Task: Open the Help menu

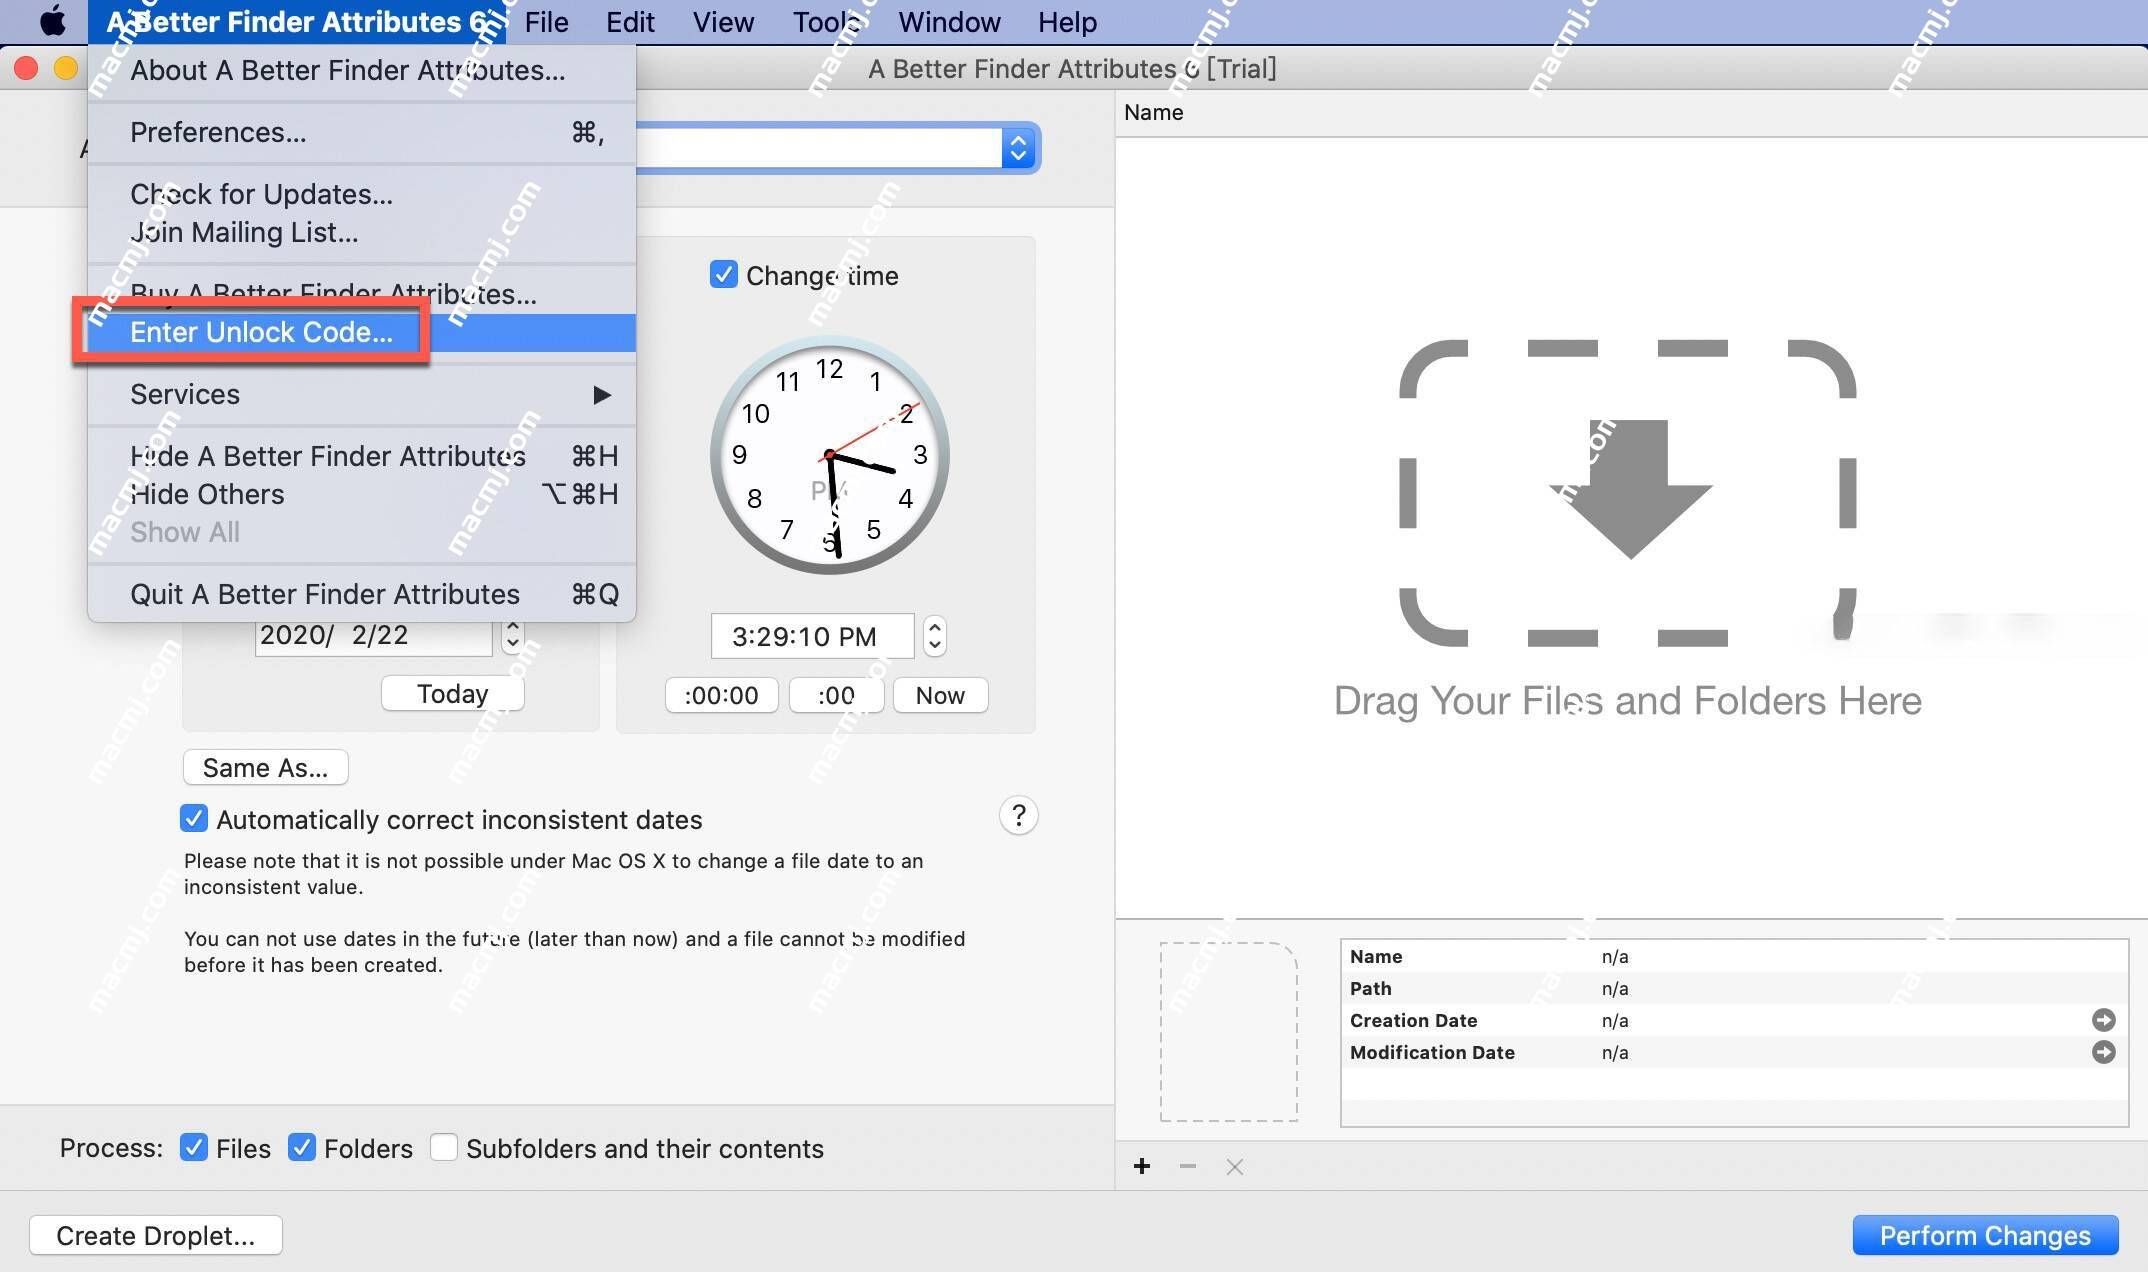Action: tap(1067, 22)
